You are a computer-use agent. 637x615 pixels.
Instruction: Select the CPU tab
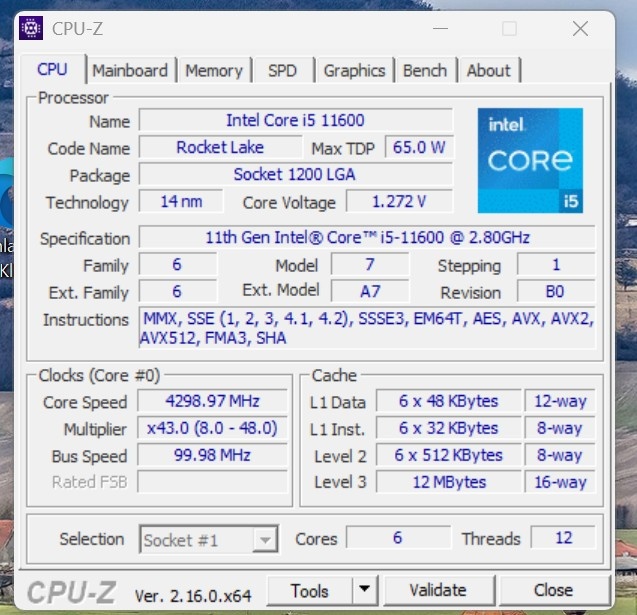coord(52,69)
